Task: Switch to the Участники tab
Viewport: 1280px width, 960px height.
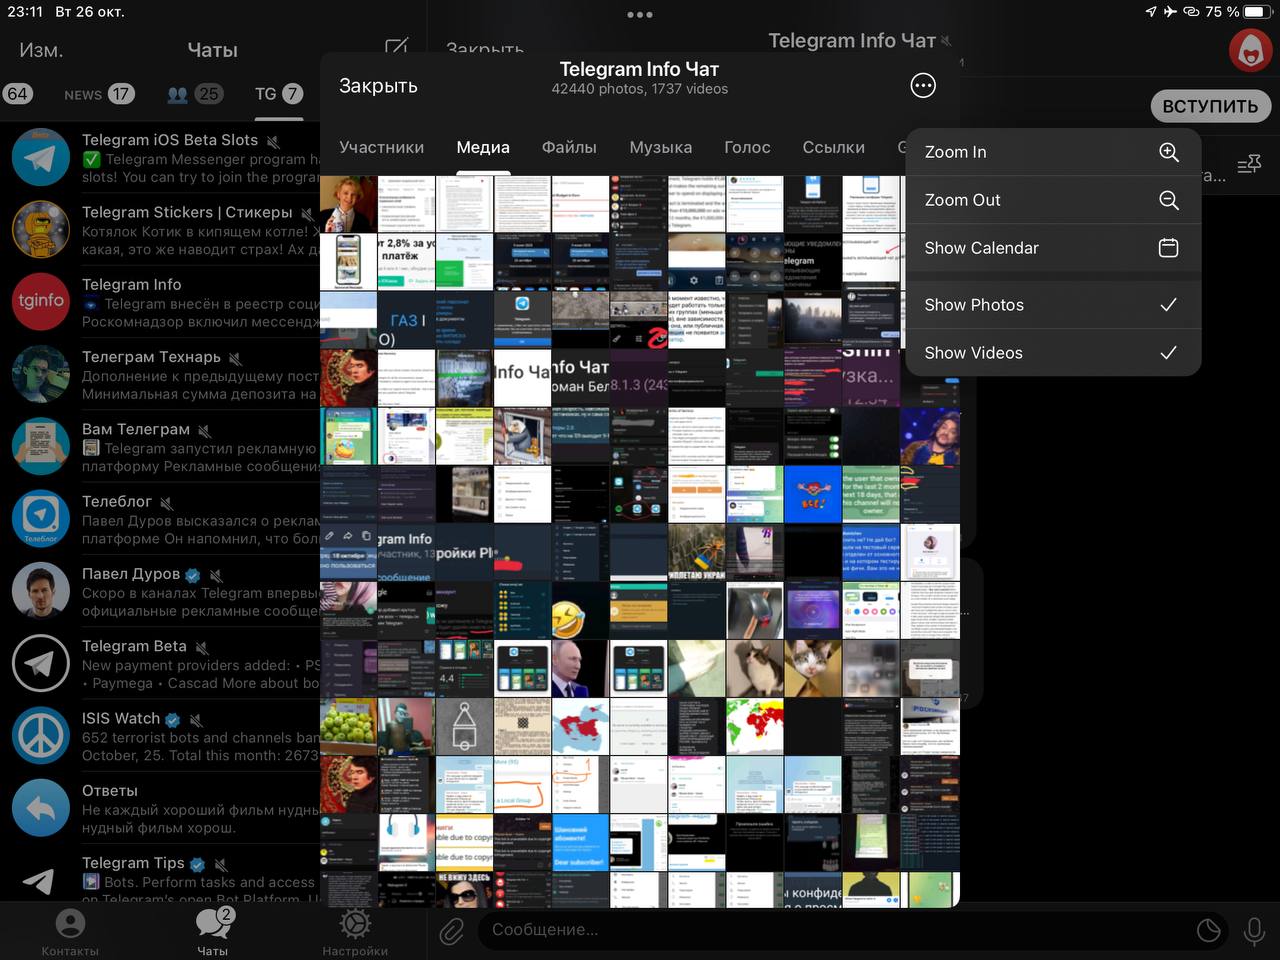Action: 381,148
